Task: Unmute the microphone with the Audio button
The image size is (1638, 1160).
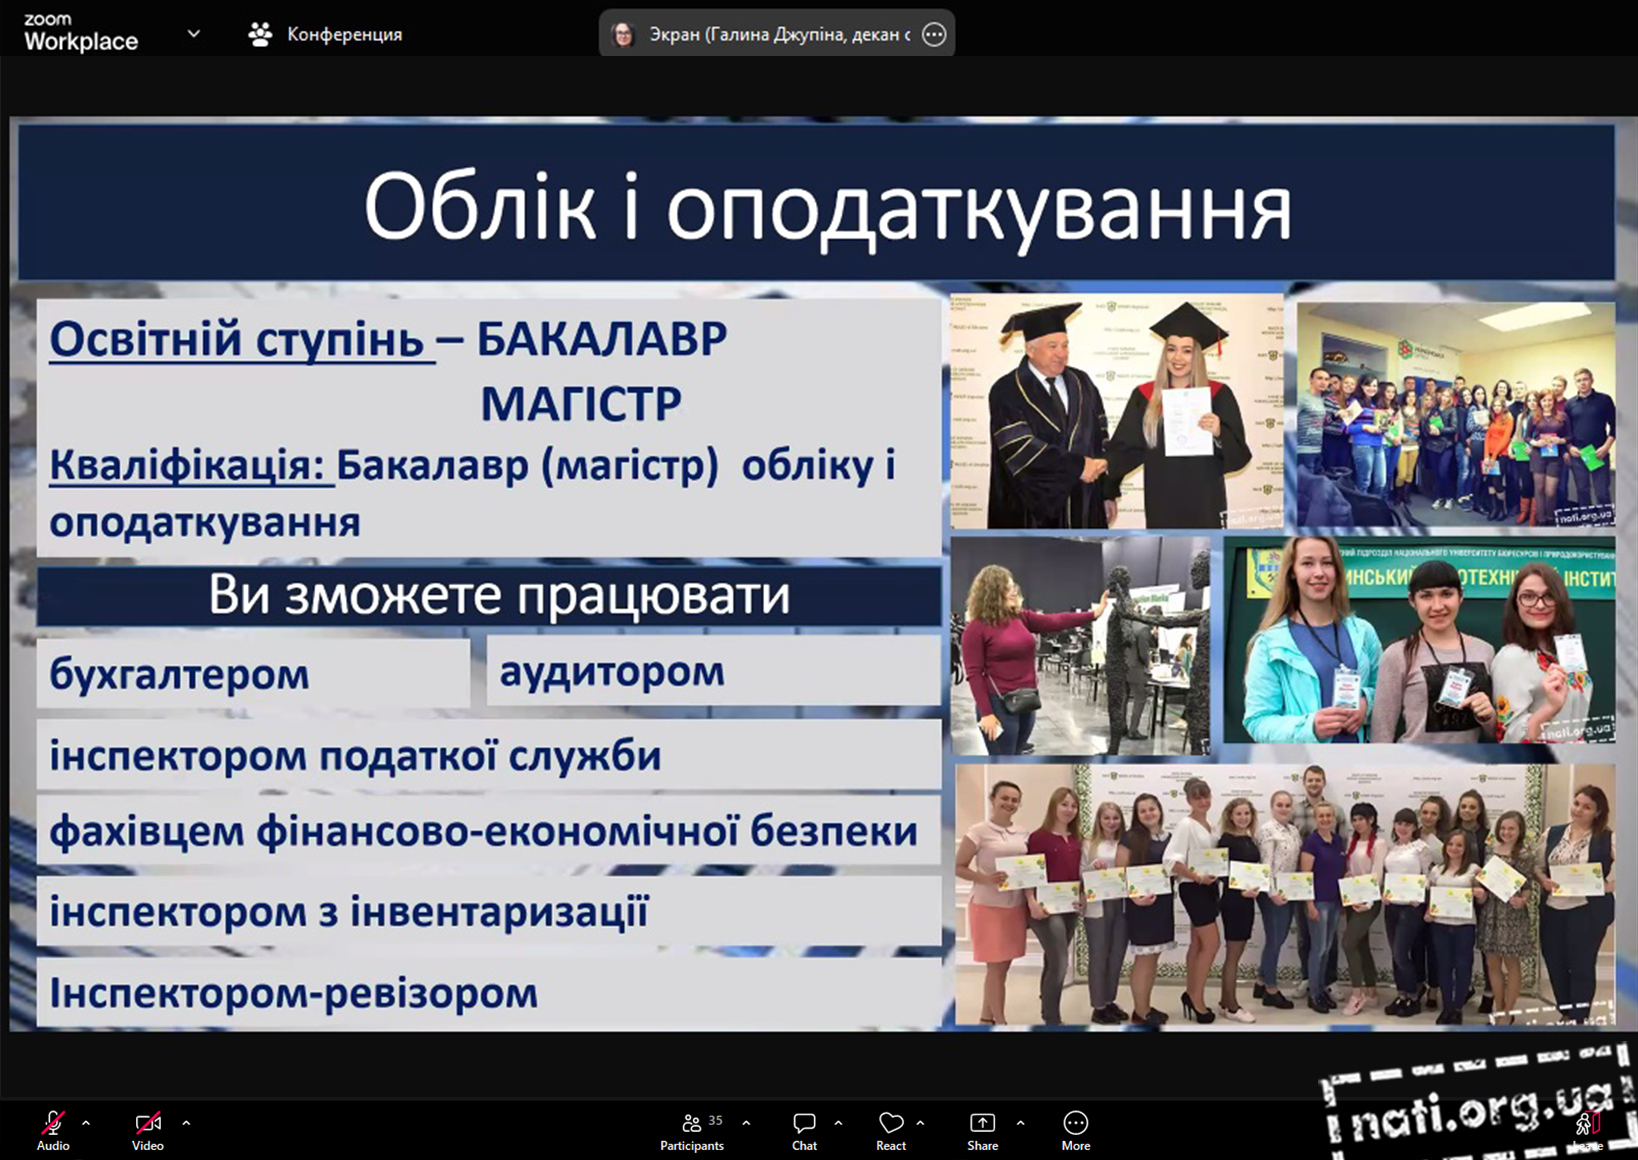Action: [x=53, y=1130]
